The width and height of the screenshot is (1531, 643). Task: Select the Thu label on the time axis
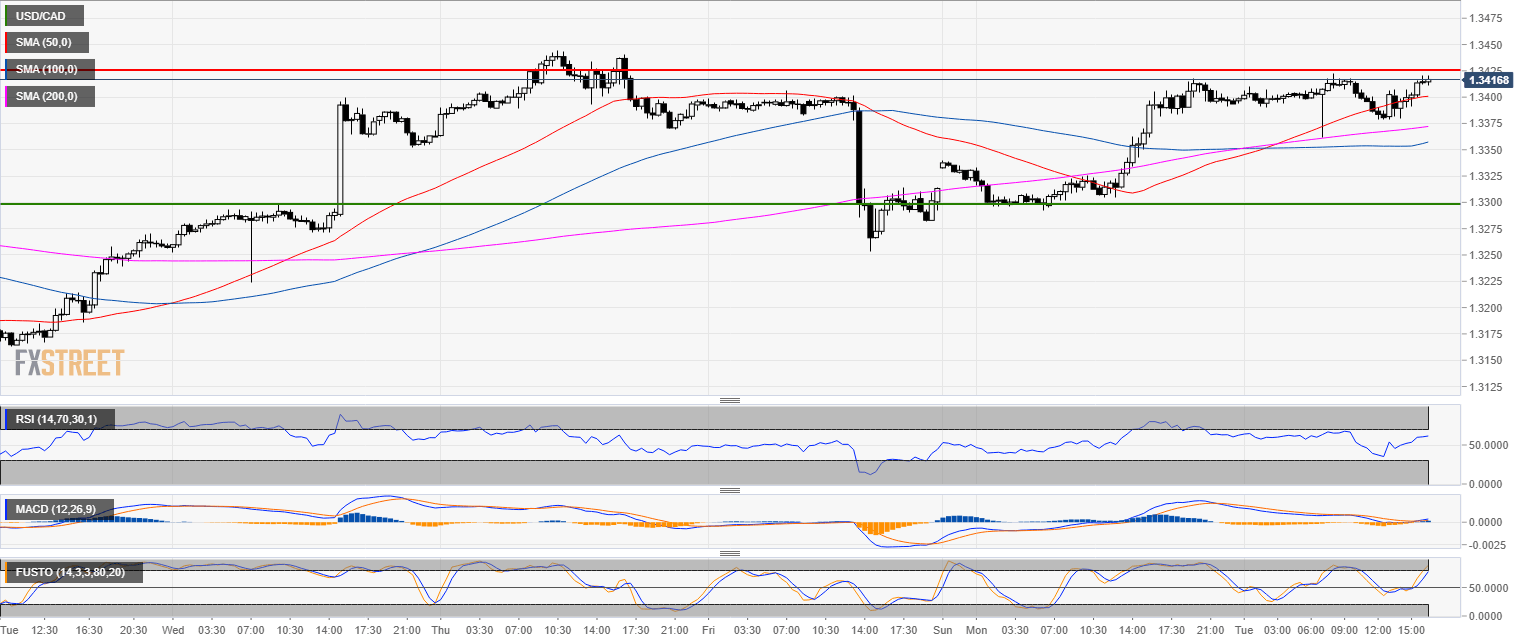tap(440, 631)
